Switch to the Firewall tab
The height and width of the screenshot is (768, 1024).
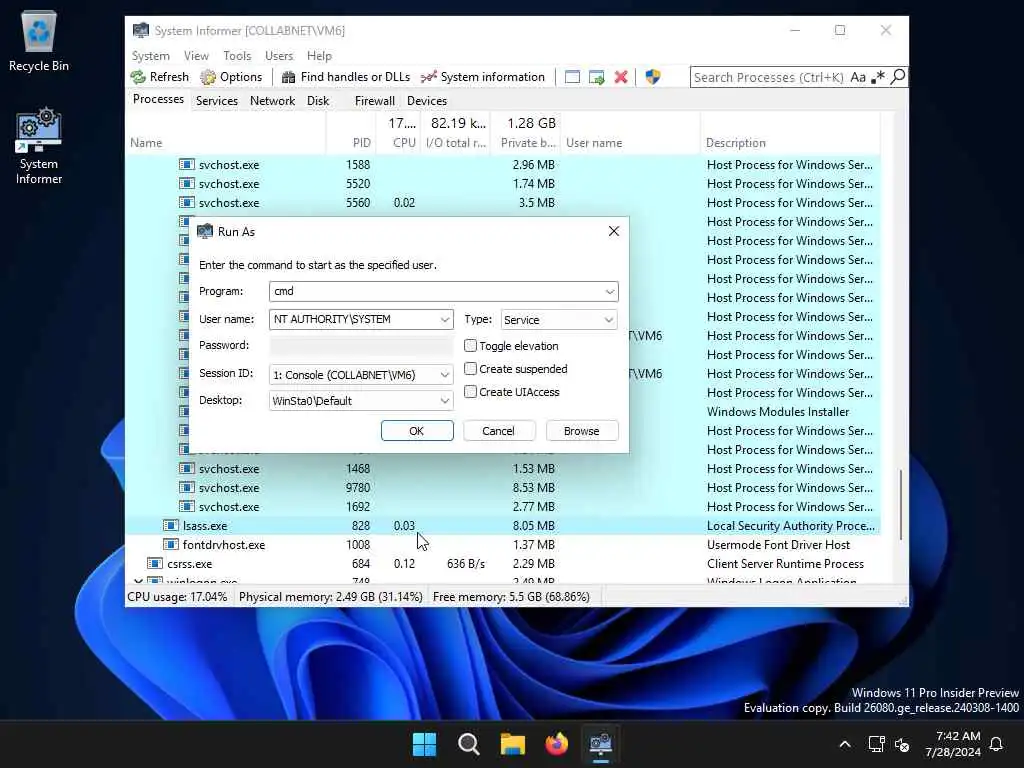click(375, 101)
